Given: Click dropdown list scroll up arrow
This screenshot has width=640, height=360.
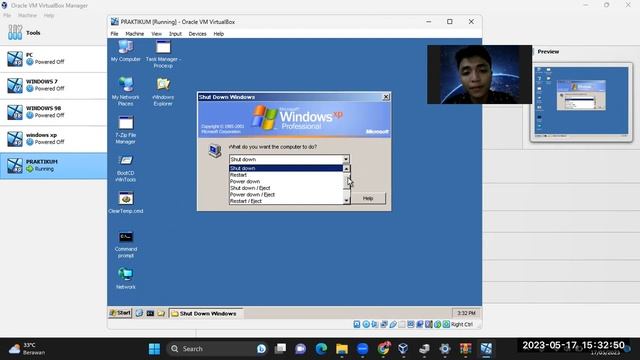Looking at the screenshot, I should pos(346,169).
